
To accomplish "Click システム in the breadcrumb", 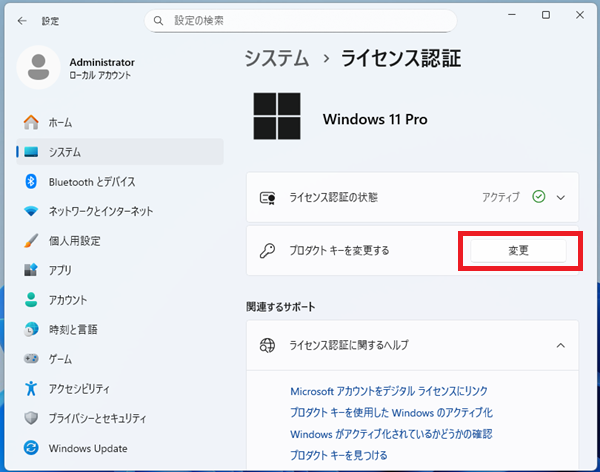I will [276, 59].
